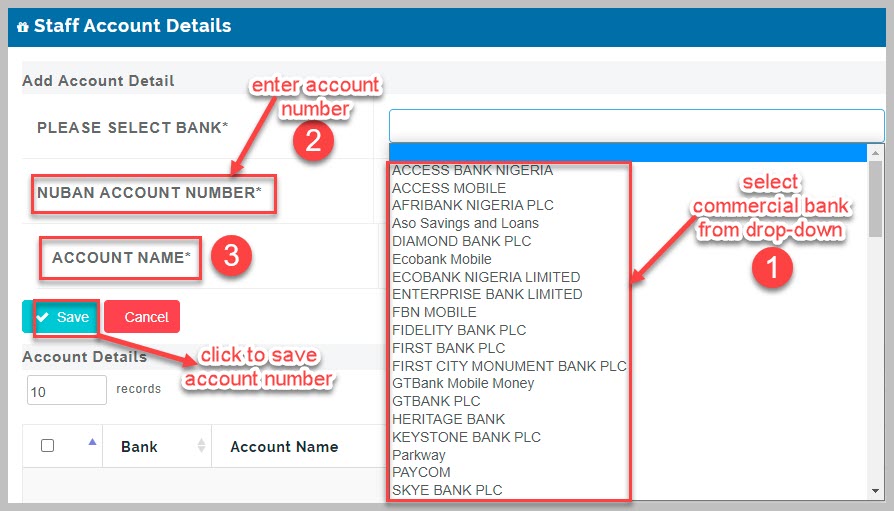Select FIRST BANK PLC option
Image resolution: width=894 pixels, height=511 pixels.
click(448, 348)
